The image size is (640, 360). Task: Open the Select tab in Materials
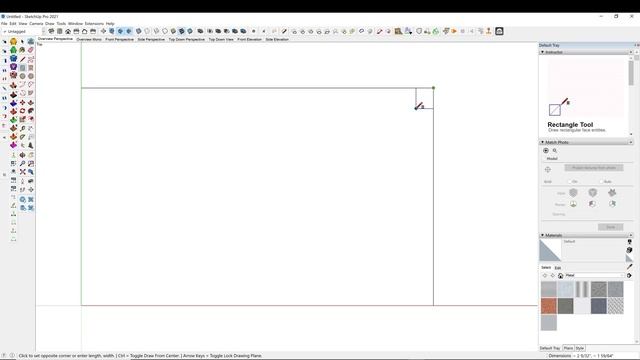pyautogui.click(x=546, y=268)
